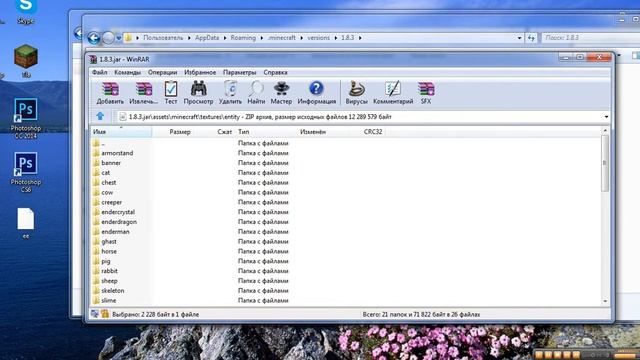Image resolution: width=640 pixels, height=360 pixels.
Task: Select the rabbit folder
Action: coord(109,271)
